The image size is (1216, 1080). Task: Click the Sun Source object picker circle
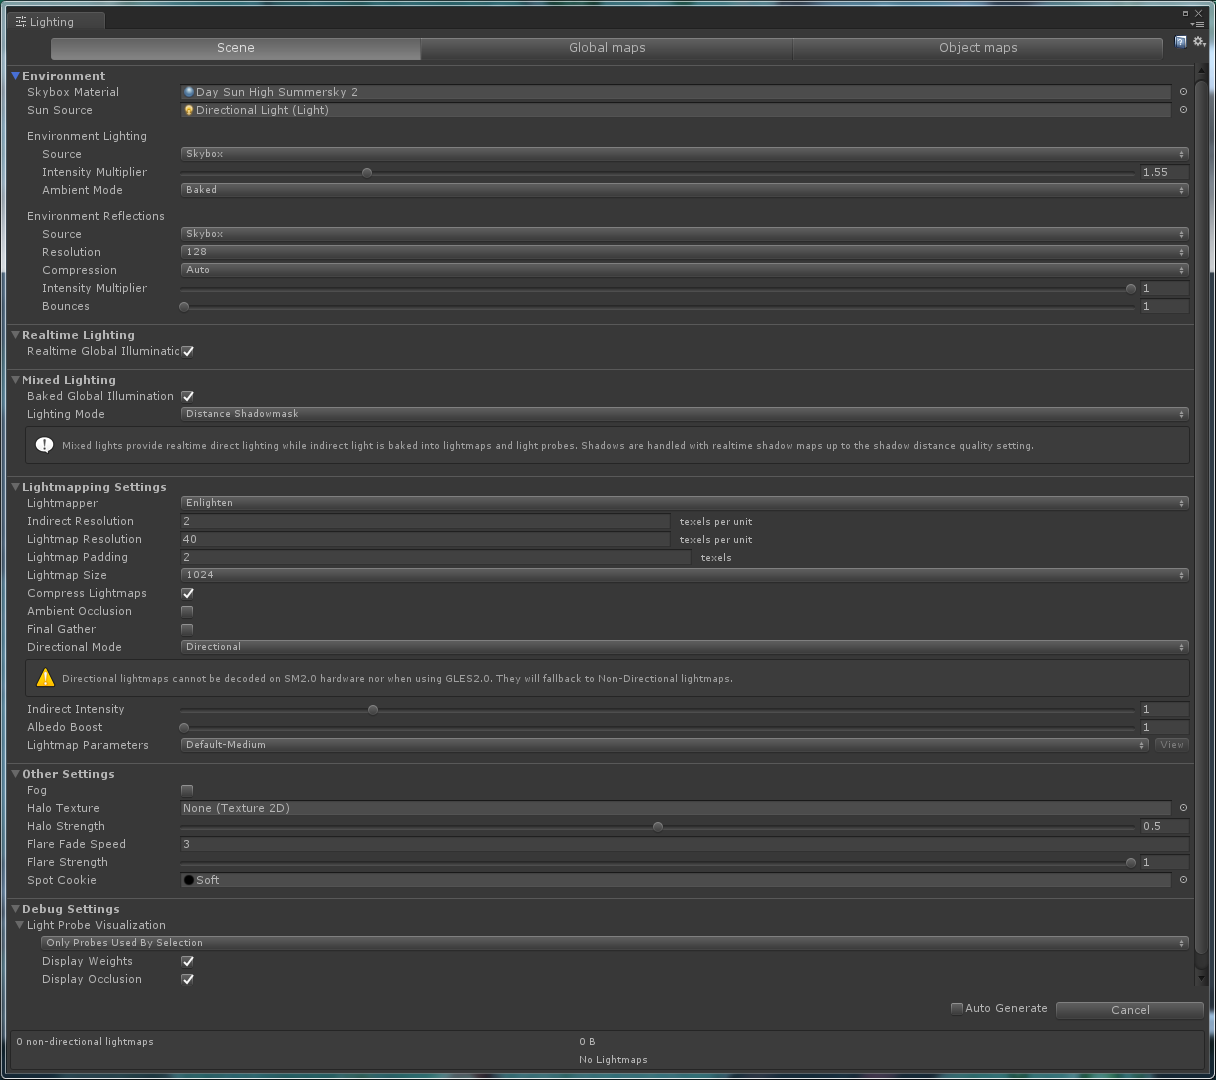tap(1183, 110)
